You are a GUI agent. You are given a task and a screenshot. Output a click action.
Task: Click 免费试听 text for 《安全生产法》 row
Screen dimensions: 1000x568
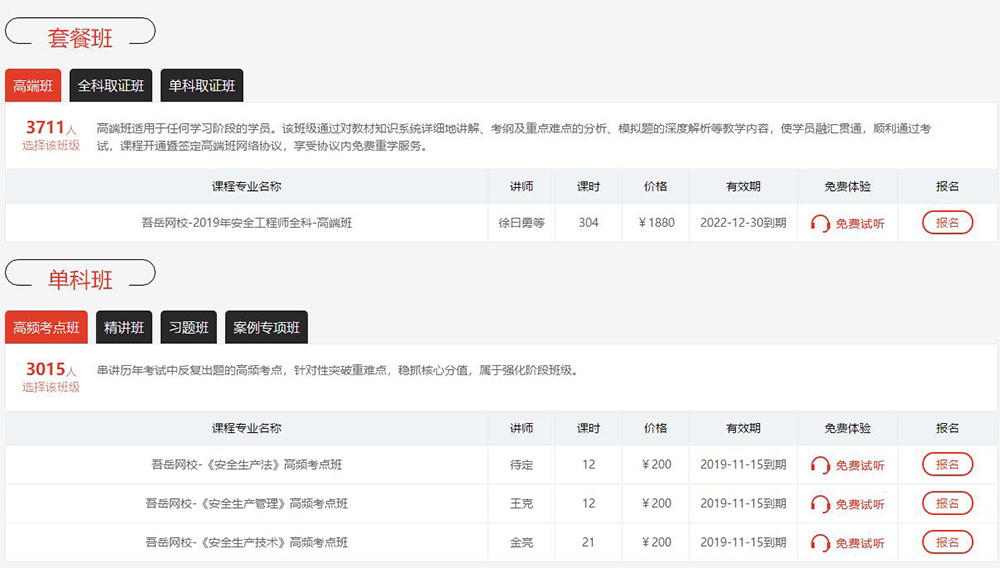(x=860, y=465)
